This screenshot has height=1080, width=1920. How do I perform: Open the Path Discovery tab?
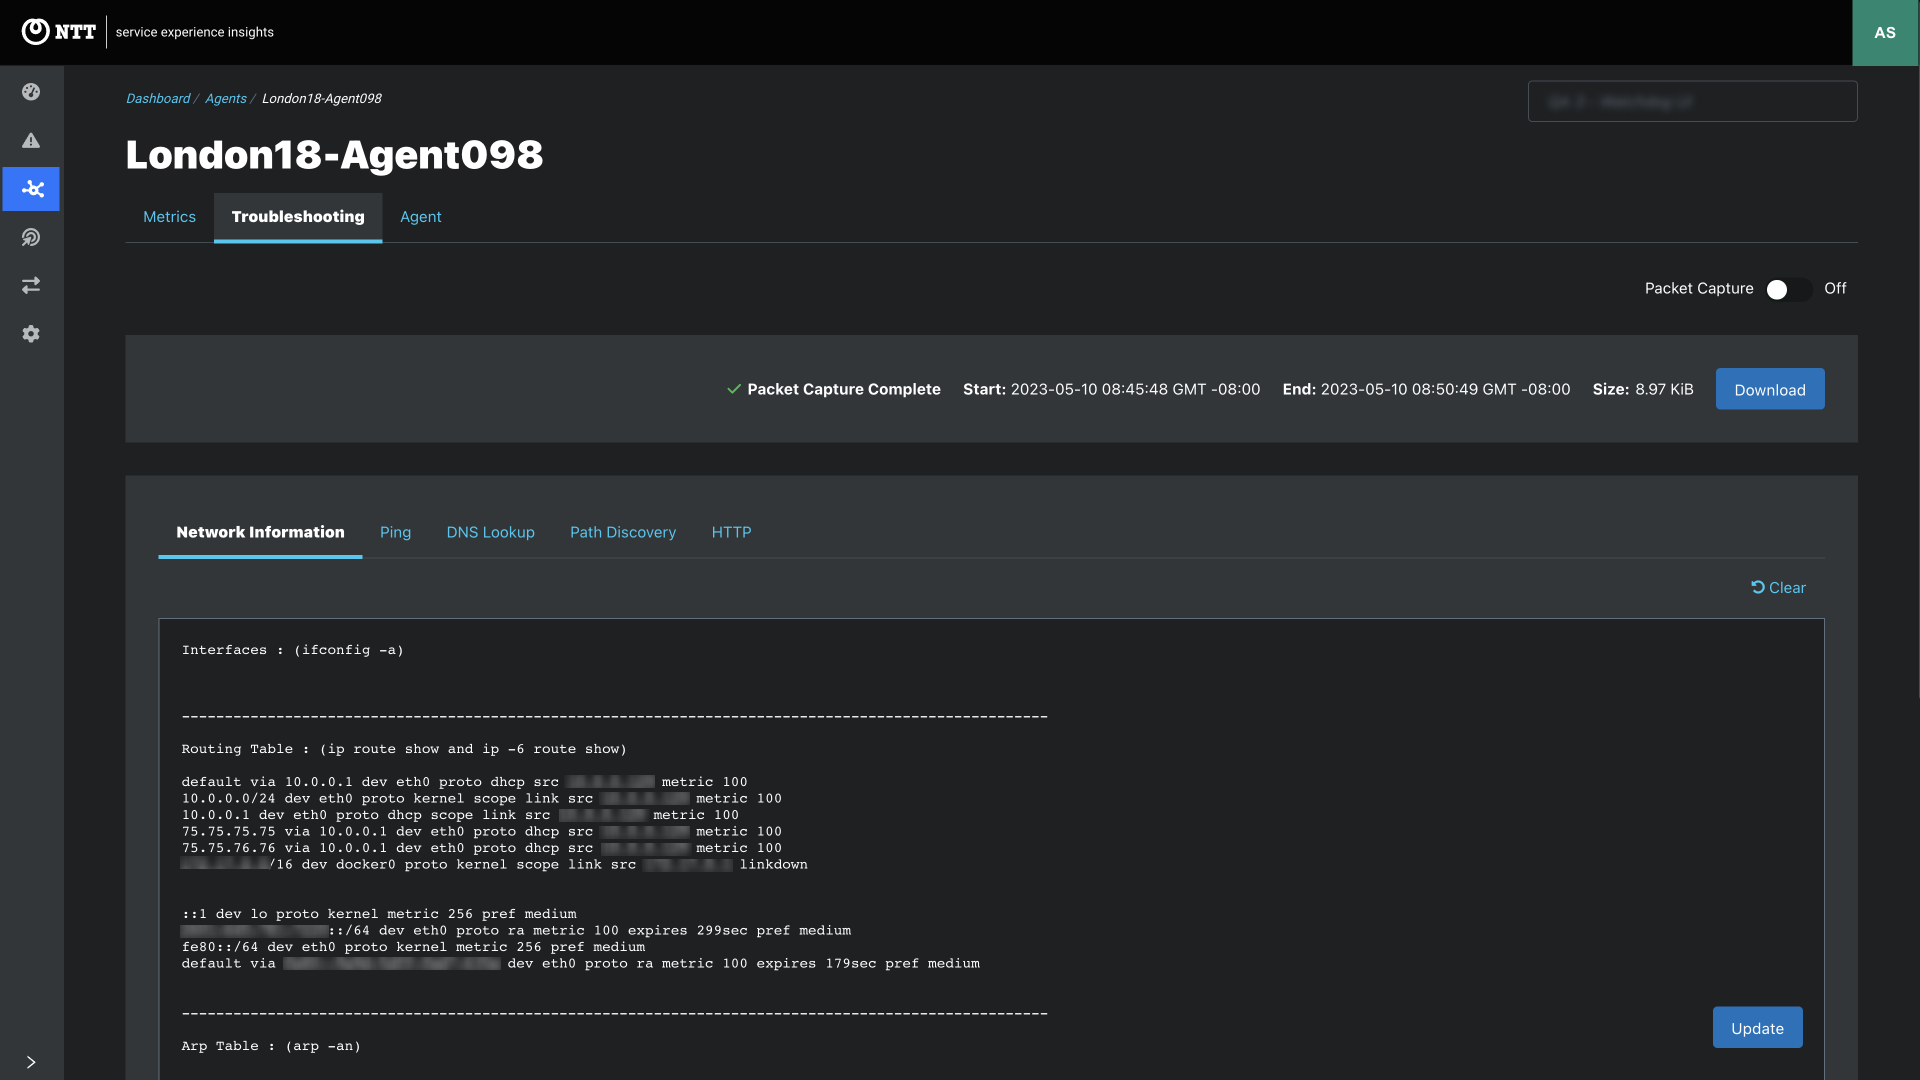[x=623, y=533]
